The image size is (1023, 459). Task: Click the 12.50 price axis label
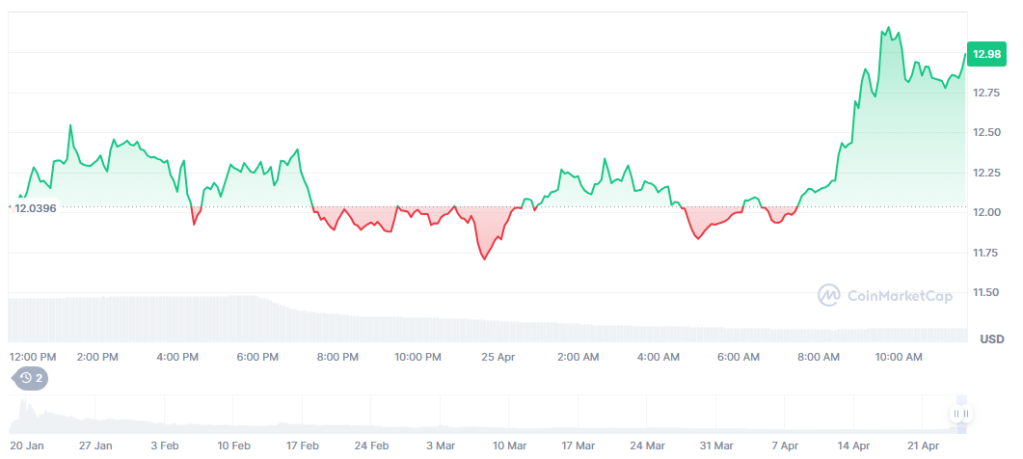point(986,133)
